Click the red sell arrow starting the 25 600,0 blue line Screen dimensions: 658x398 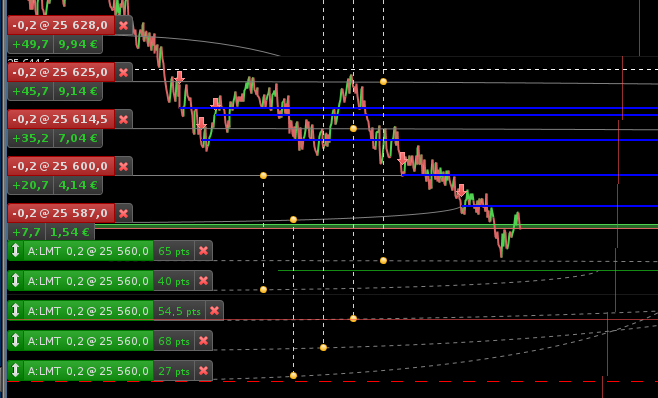click(402, 159)
